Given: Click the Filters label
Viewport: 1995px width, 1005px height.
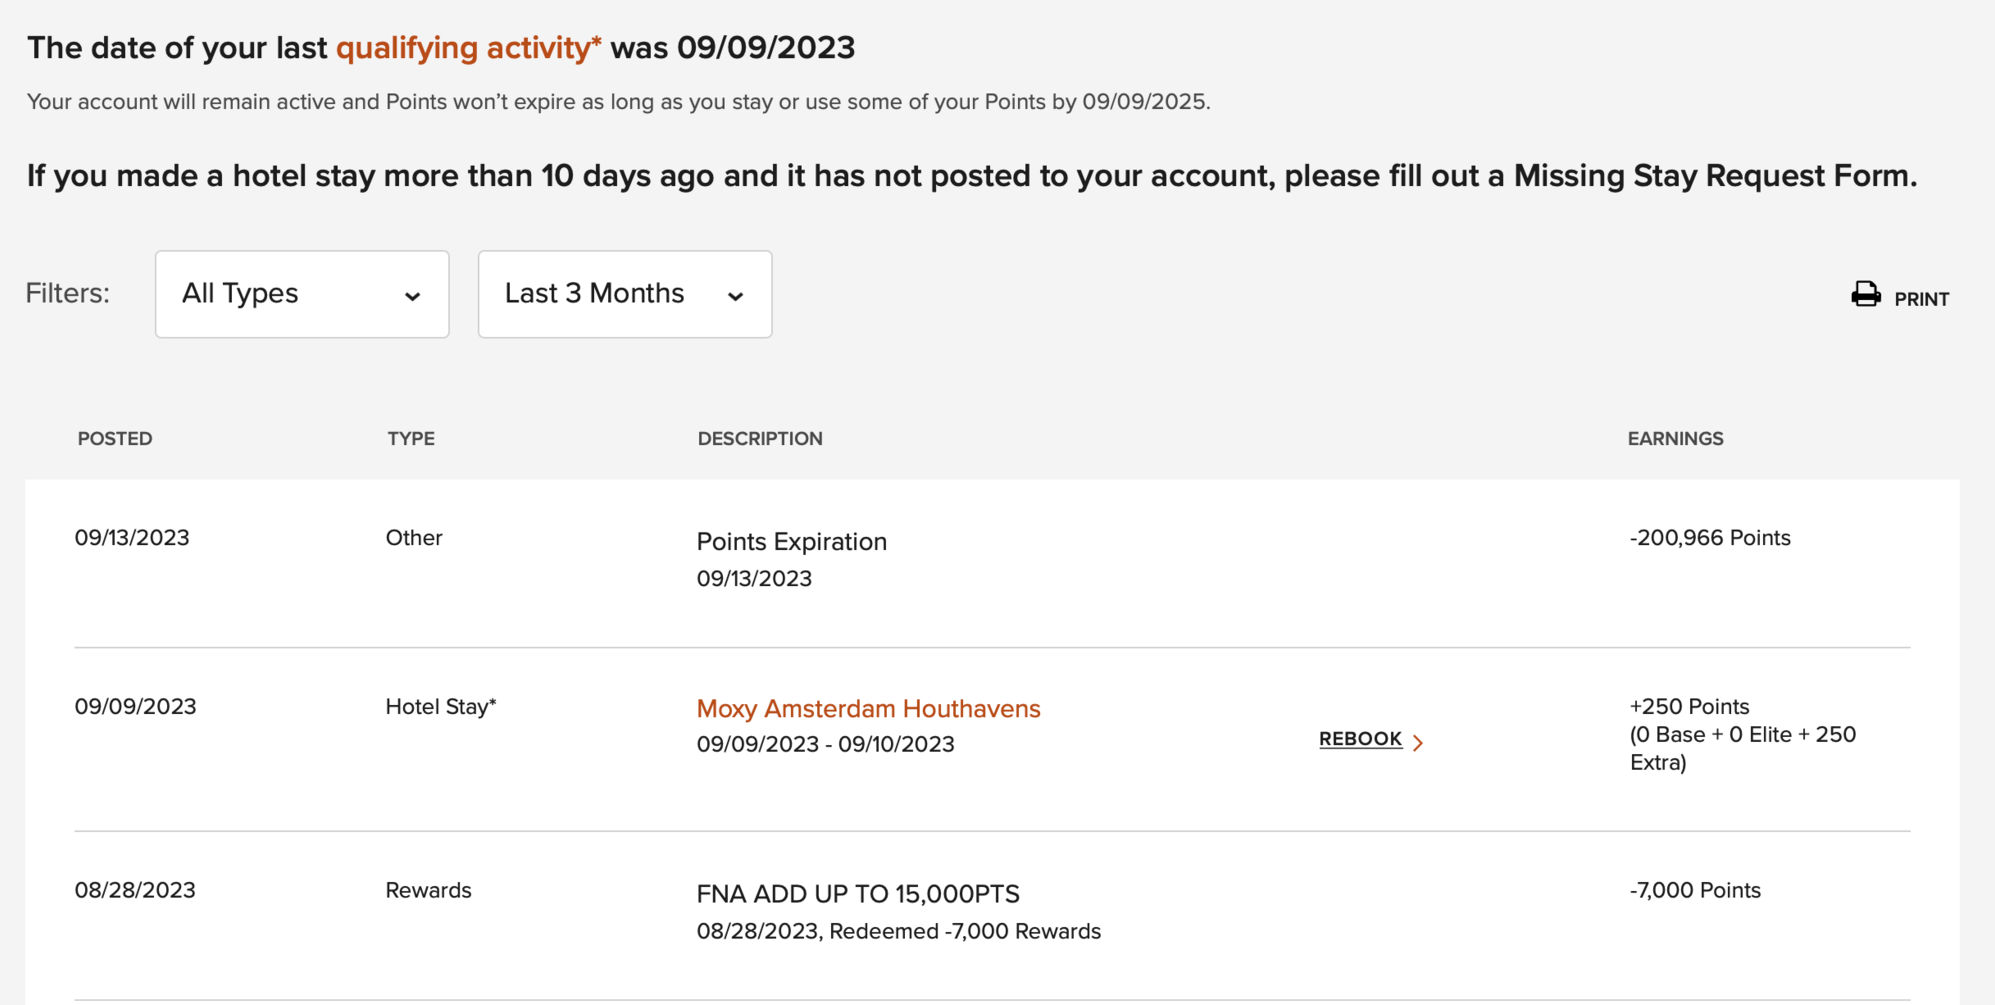Looking at the screenshot, I should [66, 293].
